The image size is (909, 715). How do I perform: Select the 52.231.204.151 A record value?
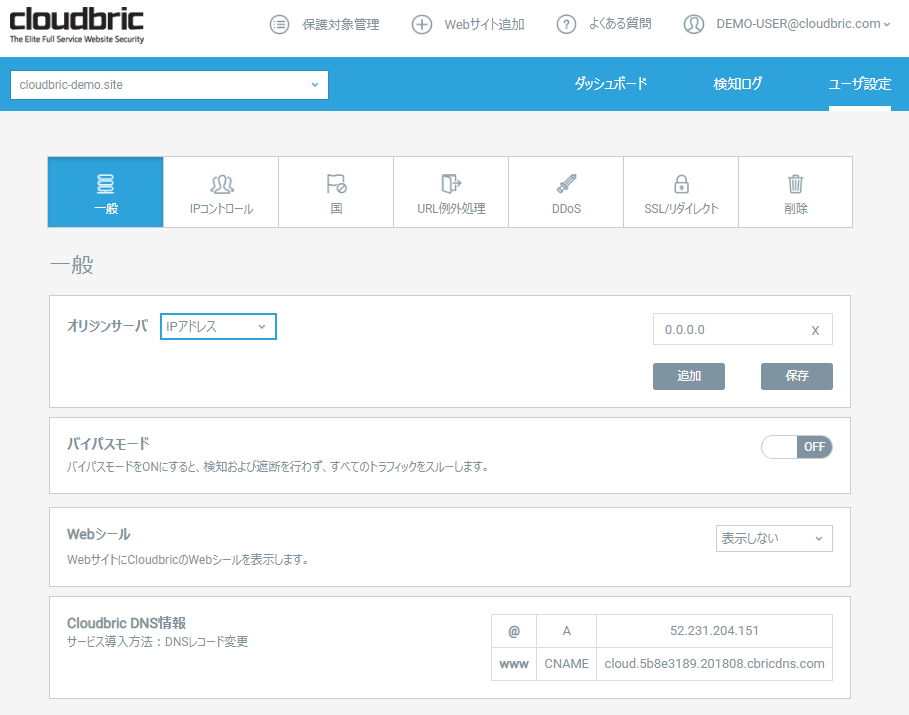click(714, 631)
